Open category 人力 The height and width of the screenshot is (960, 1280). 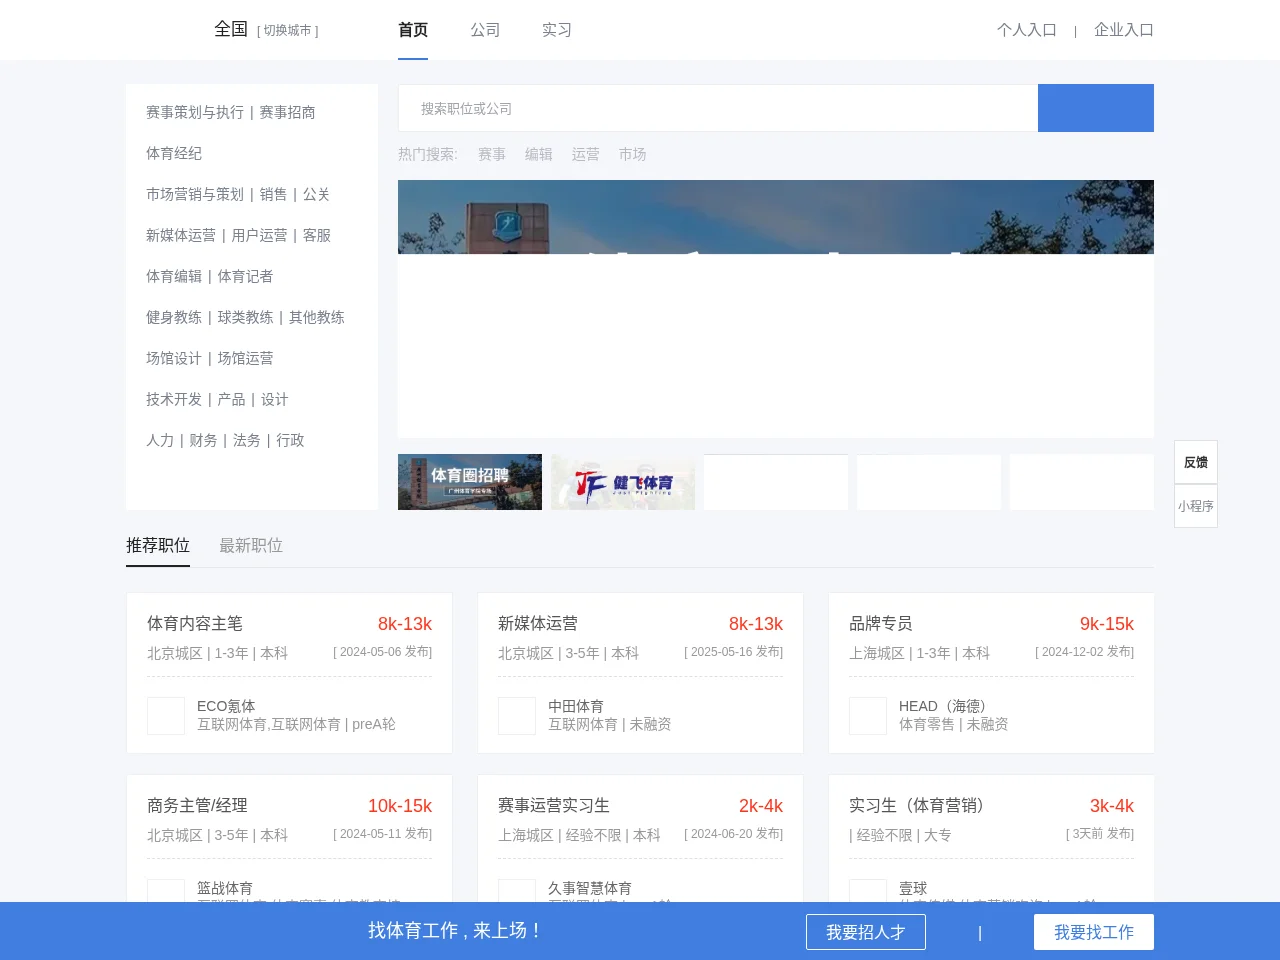[x=160, y=440]
